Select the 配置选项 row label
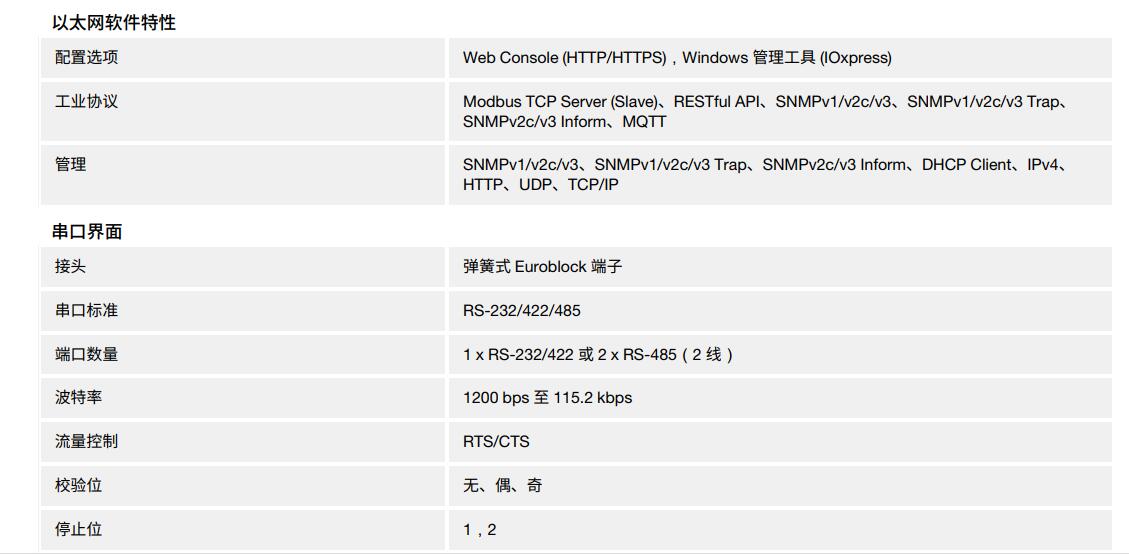 tap(86, 58)
